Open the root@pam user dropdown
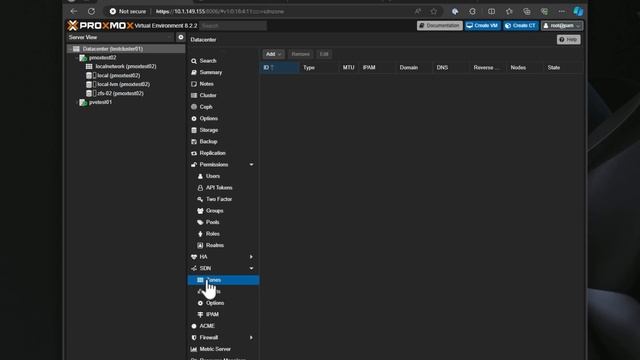 click(562, 25)
